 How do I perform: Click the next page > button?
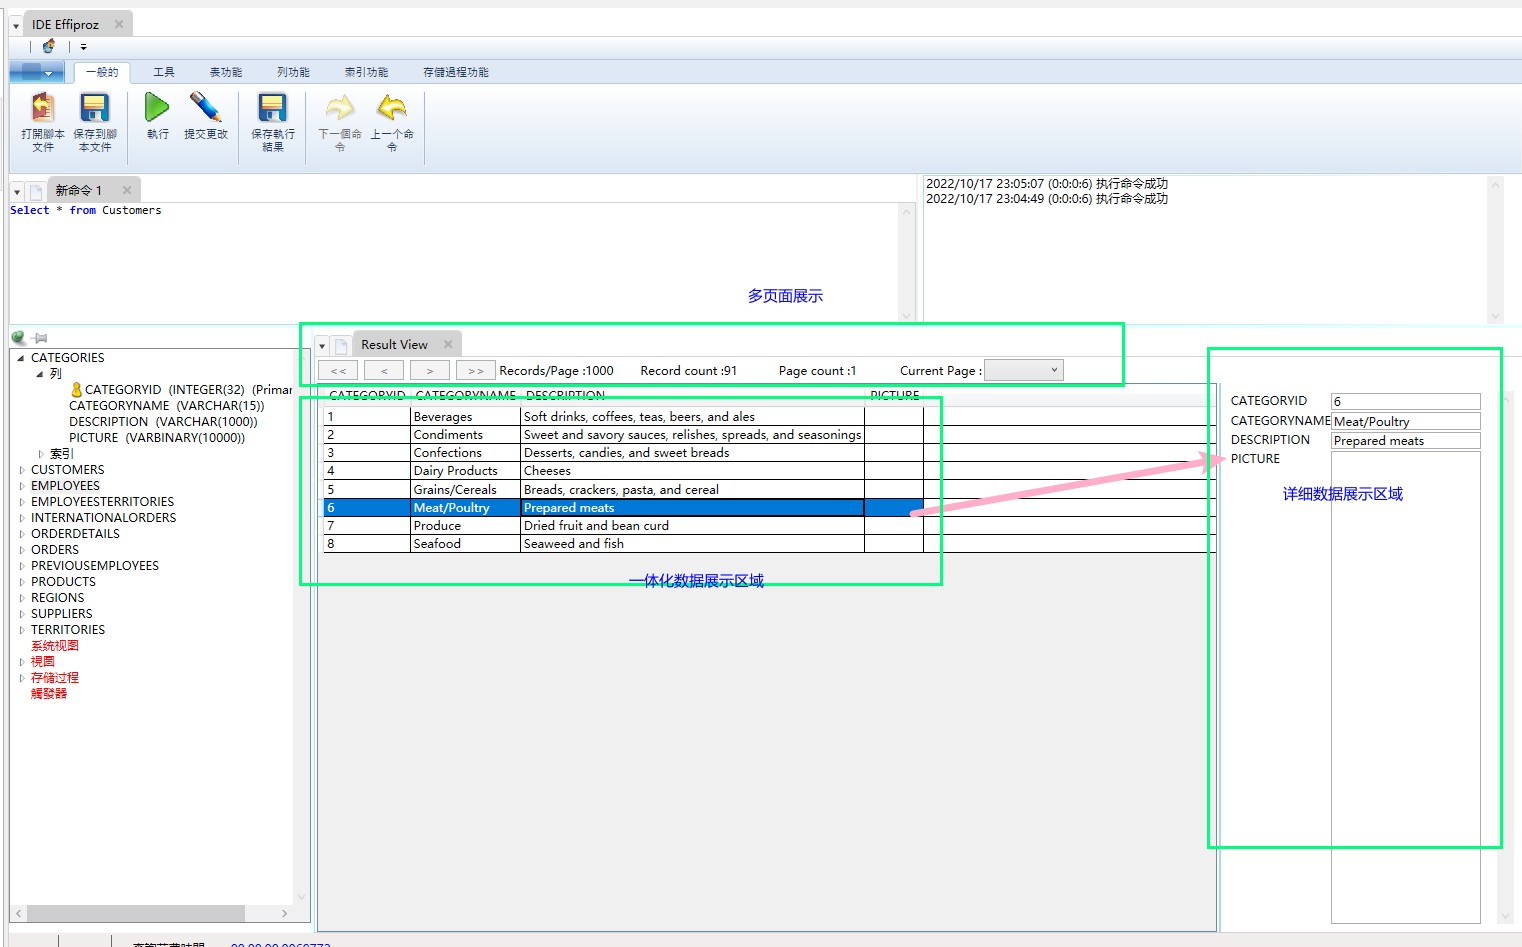pyautogui.click(x=430, y=371)
